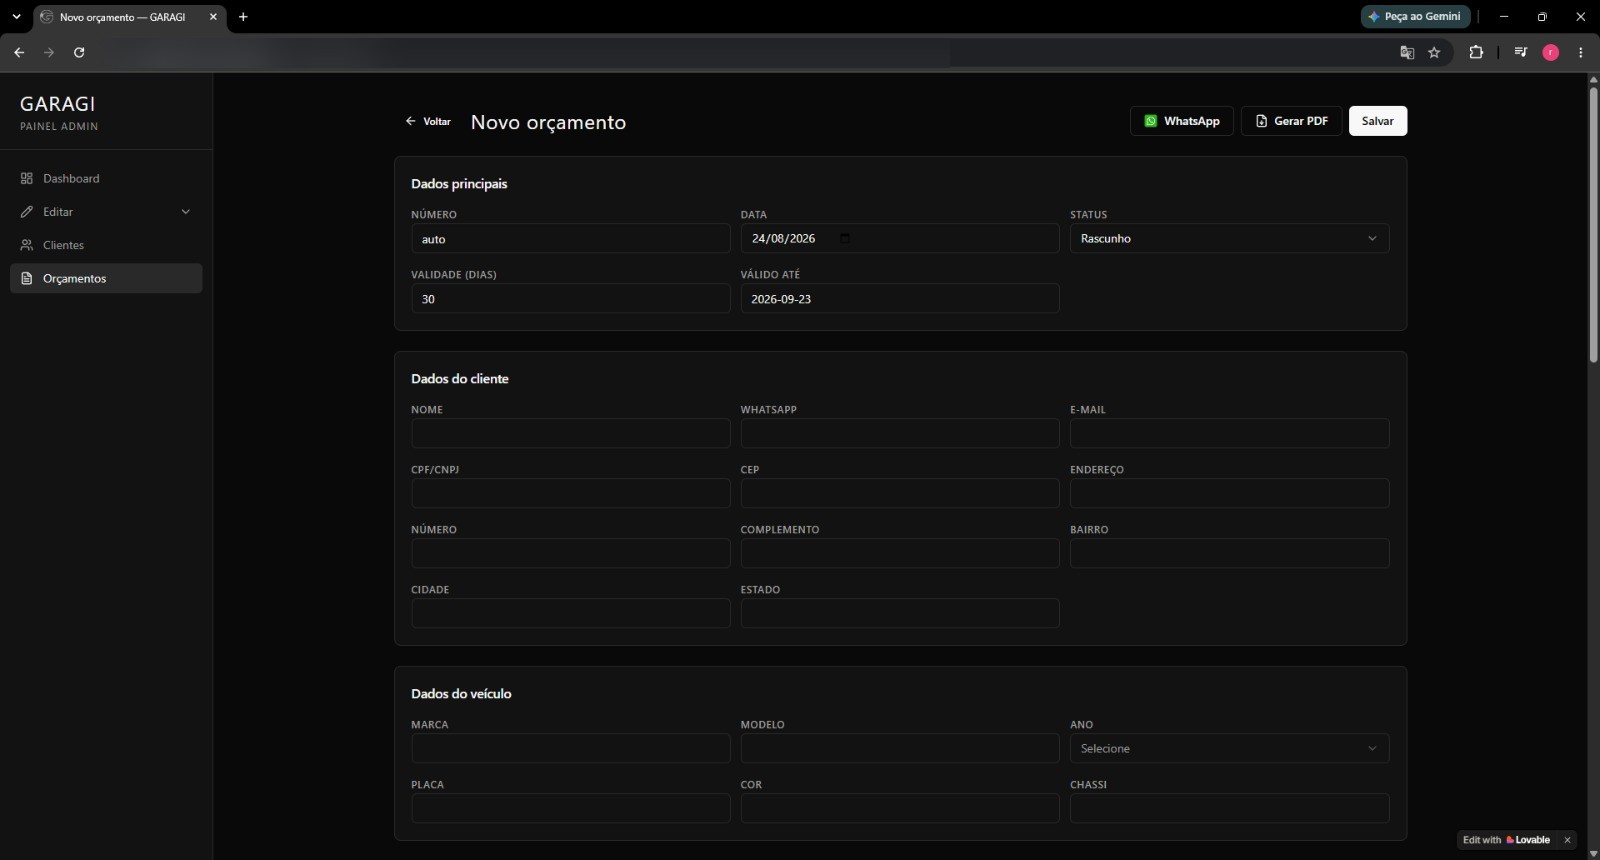
Task: Click the Orçamentos document icon
Action: (27, 278)
